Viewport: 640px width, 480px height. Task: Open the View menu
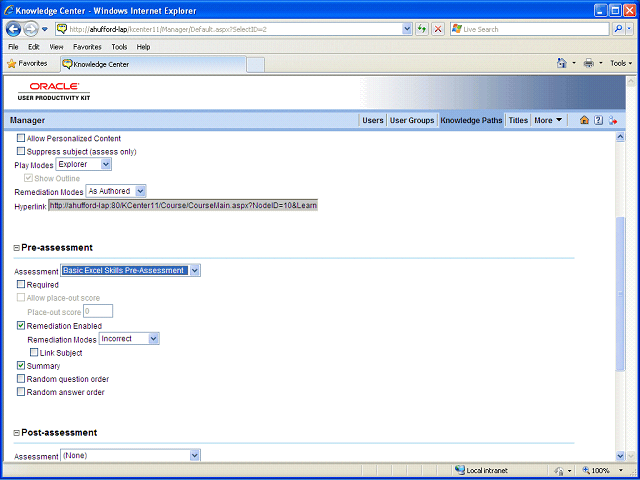tap(56, 47)
